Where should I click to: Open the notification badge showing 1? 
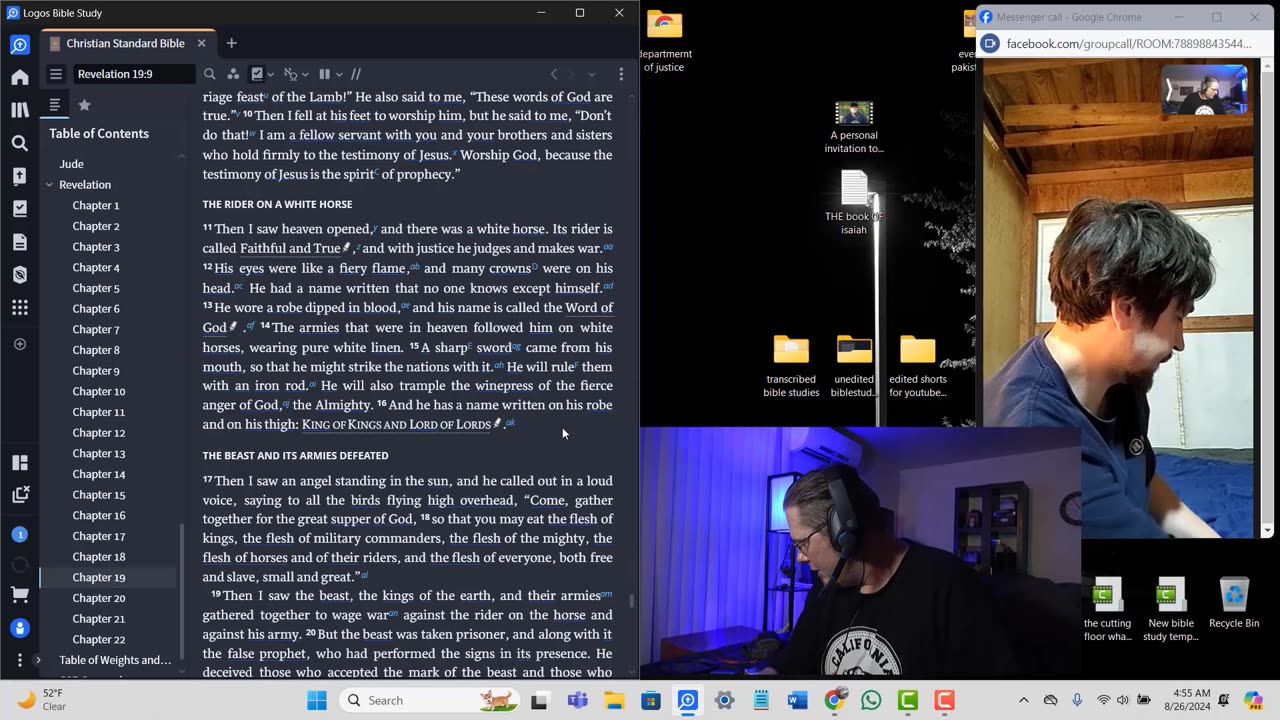(19, 535)
